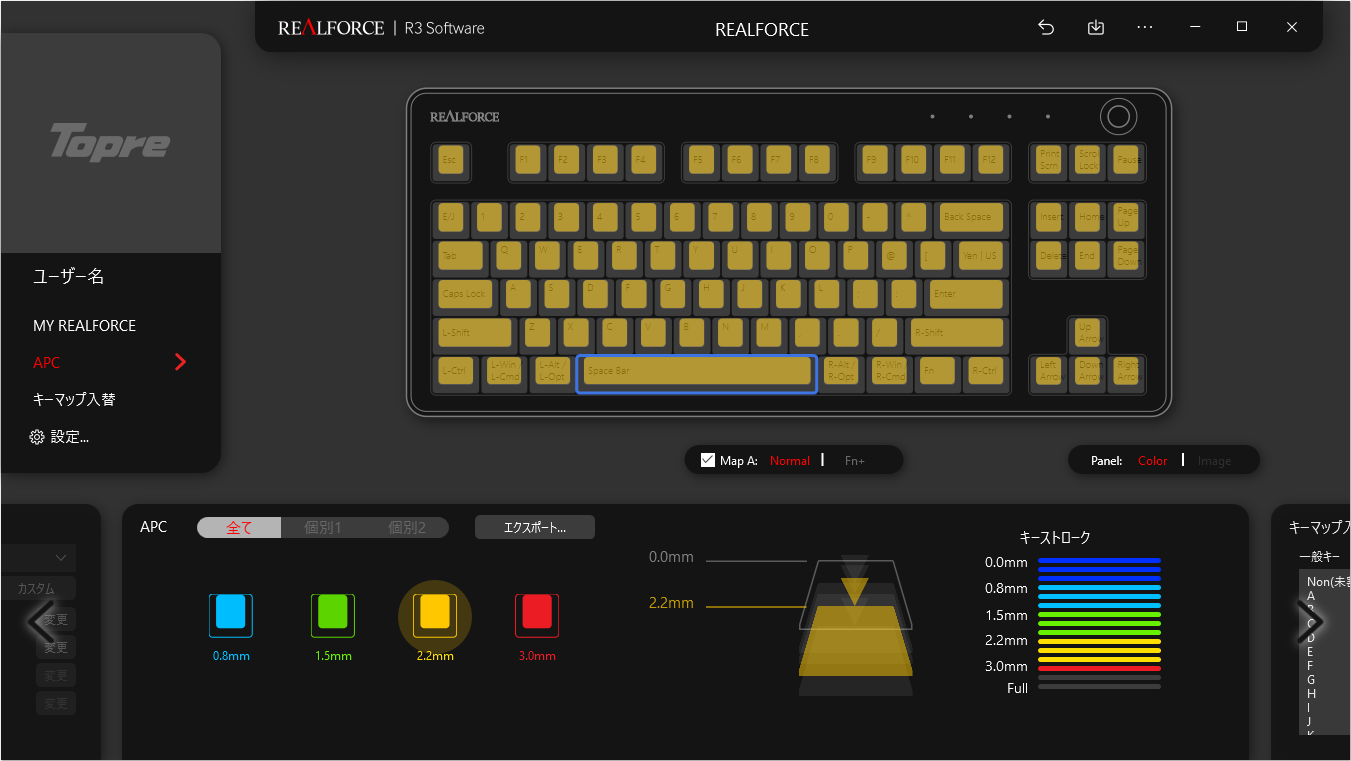
Task: Select the Enter key on keyboard
Action: tap(966, 294)
